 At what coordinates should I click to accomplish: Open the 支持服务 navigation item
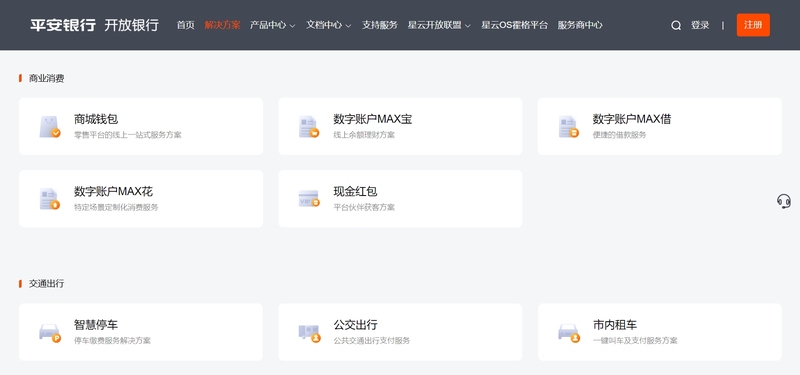[380, 25]
